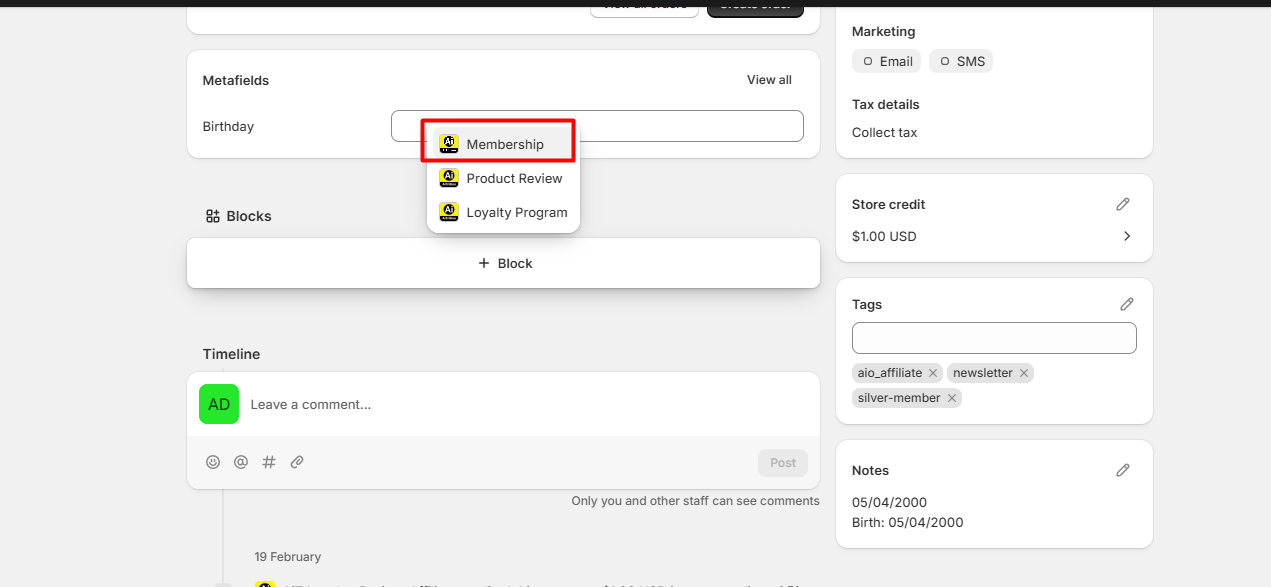The image size is (1271, 587).
Task: Click the attachment link icon
Action: (x=297, y=462)
